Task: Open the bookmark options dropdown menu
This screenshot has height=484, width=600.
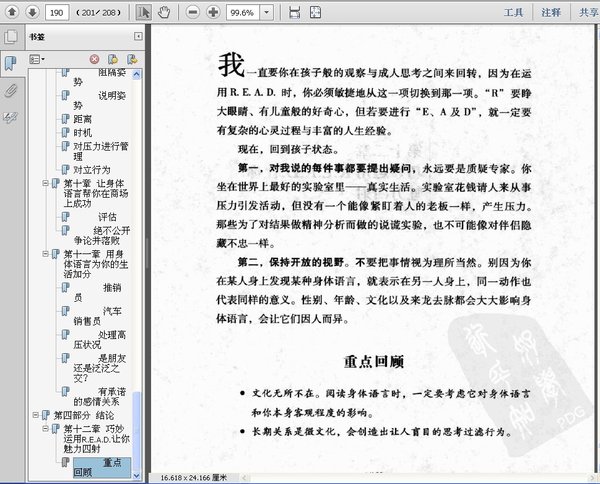Action: point(38,60)
